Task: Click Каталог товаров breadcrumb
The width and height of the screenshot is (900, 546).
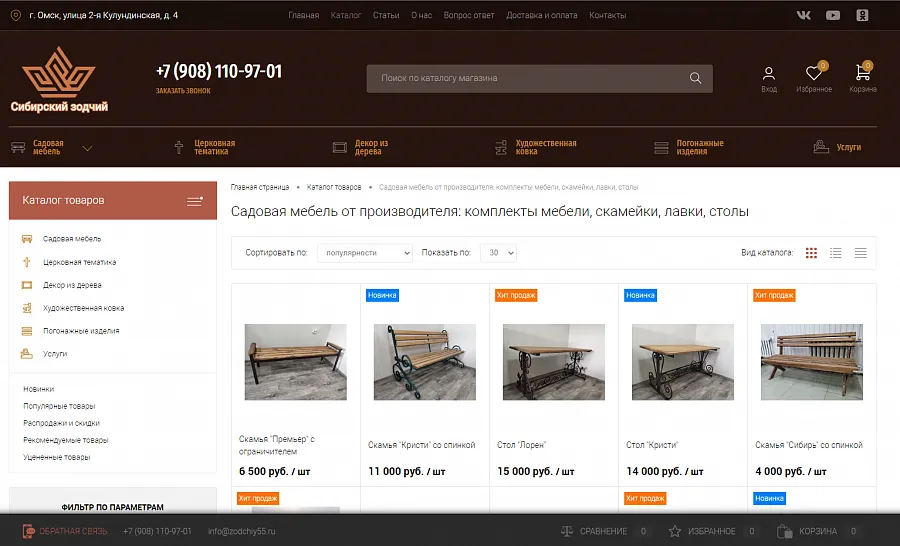Action: point(334,187)
